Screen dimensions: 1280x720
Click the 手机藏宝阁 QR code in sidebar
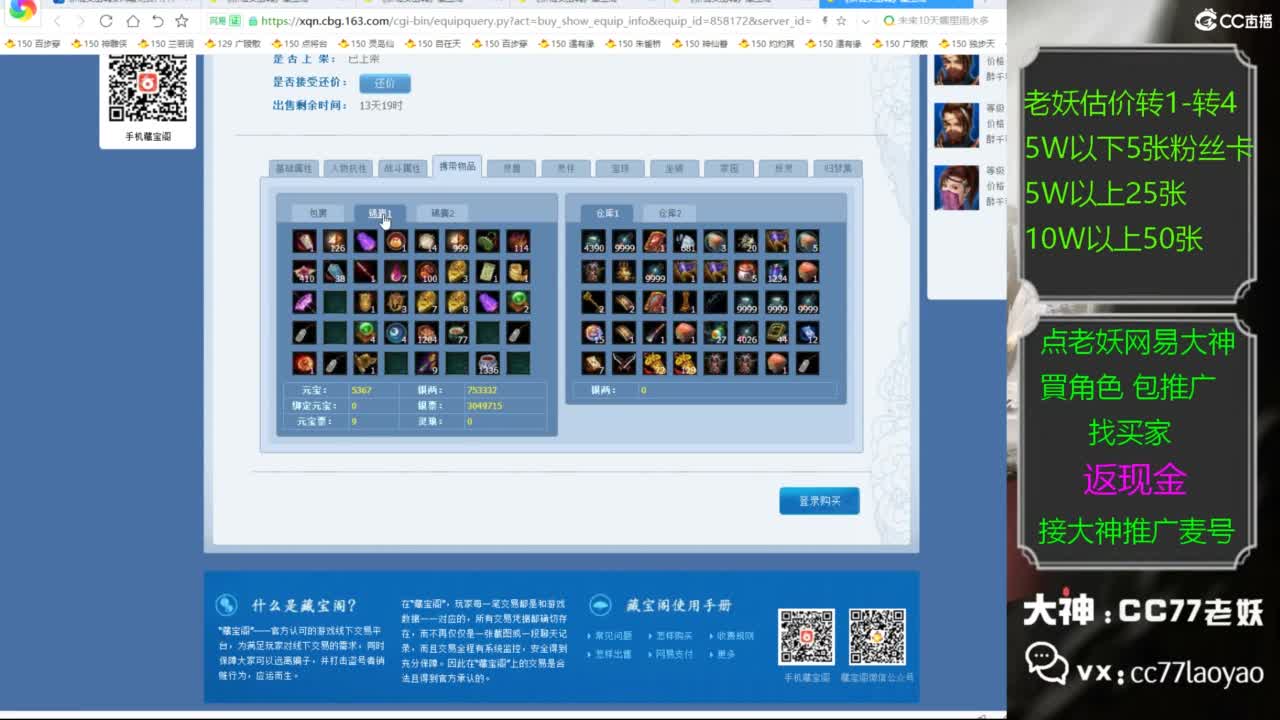click(x=148, y=86)
